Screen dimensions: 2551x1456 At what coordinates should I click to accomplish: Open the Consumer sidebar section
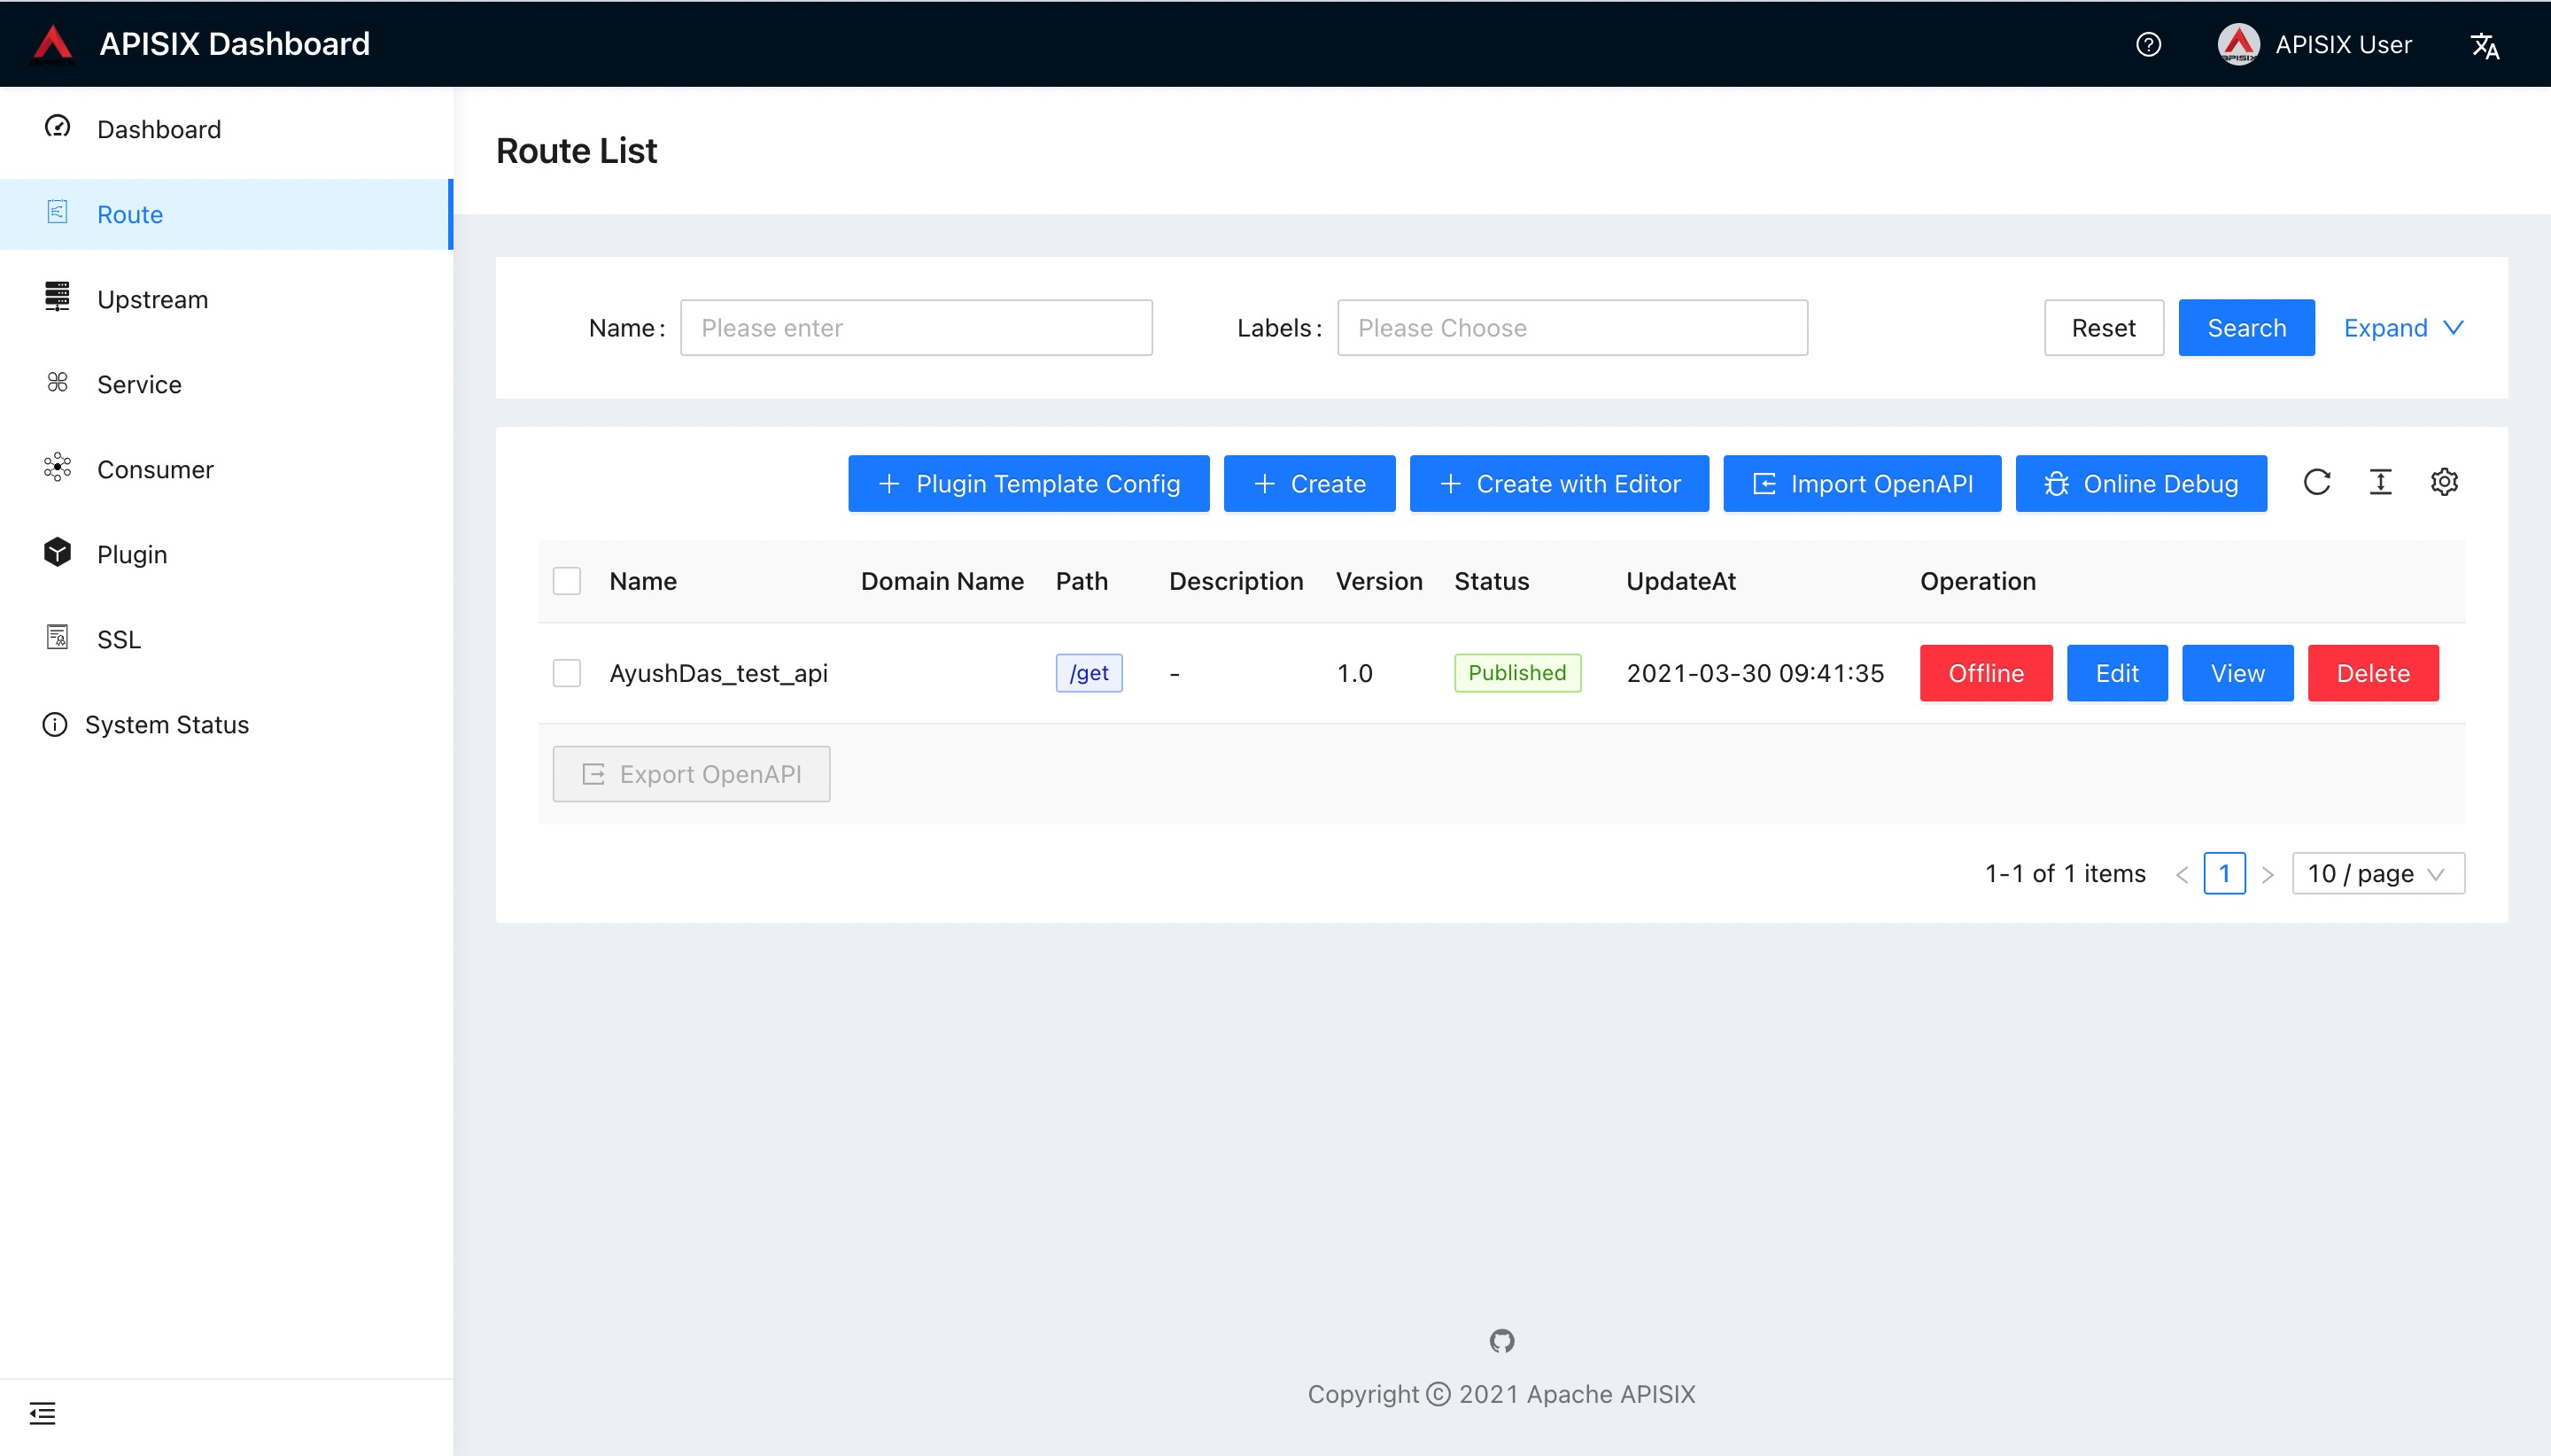[155, 469]
